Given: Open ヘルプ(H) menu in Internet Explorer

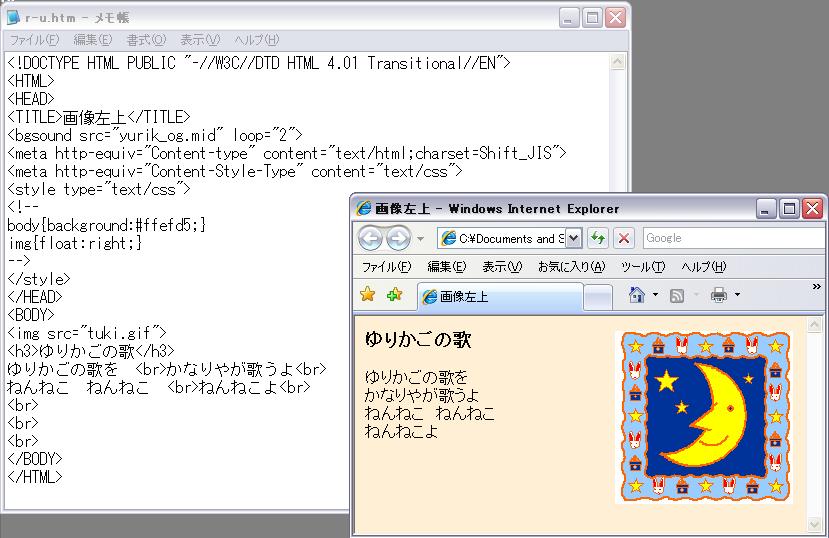Looking at the screenshot, I should [704, 267].
